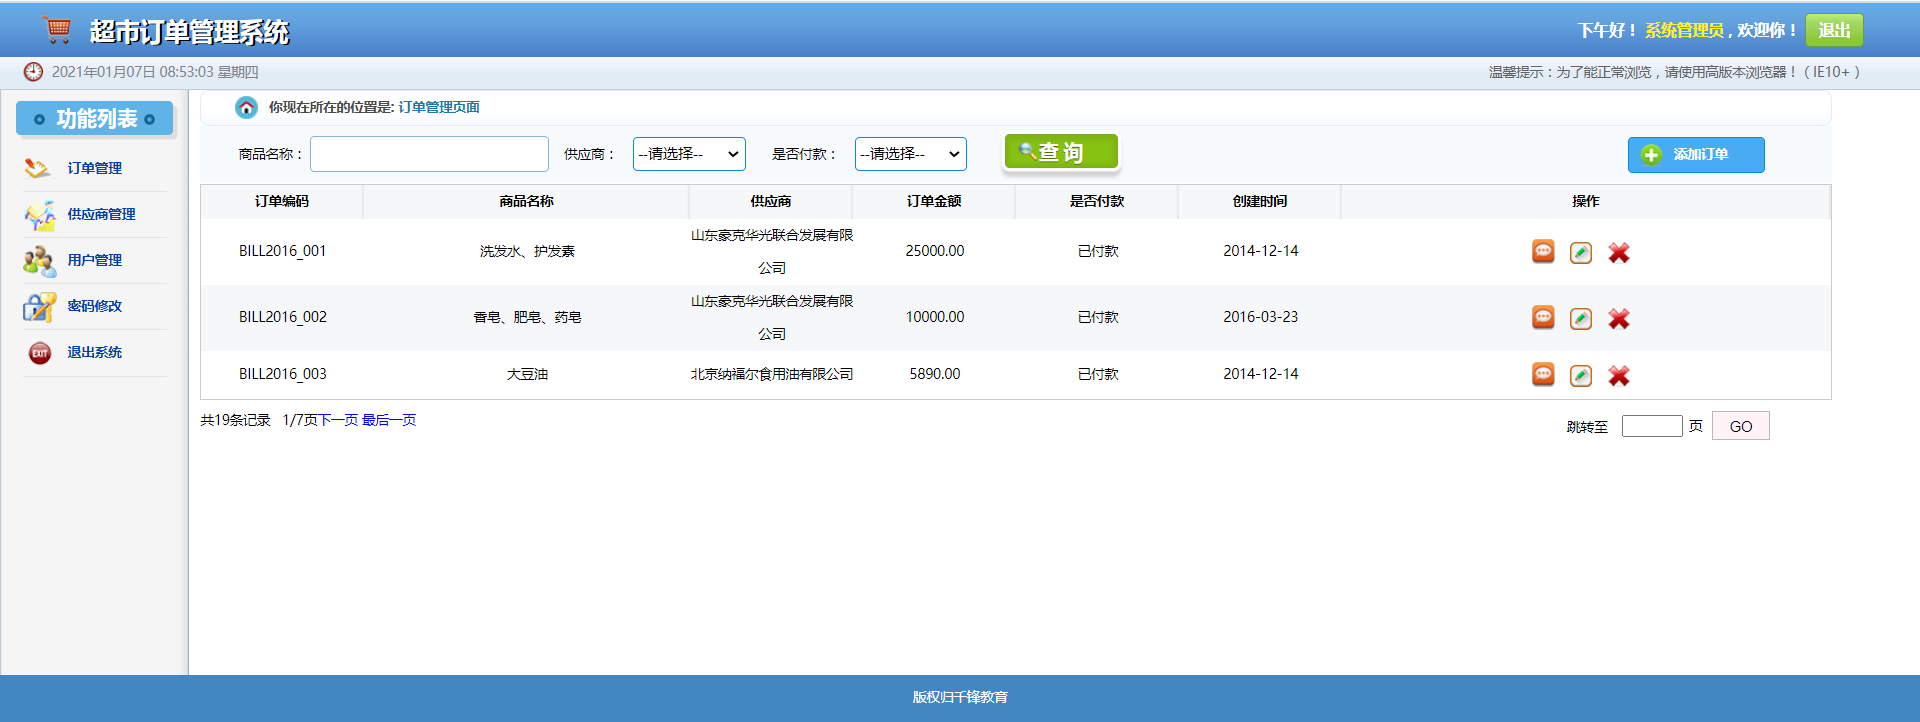Image resolution: width=1920 pixels, height=722 pixels.
Task: Focus the 商品名称 search input field
Action: point(429,154)
